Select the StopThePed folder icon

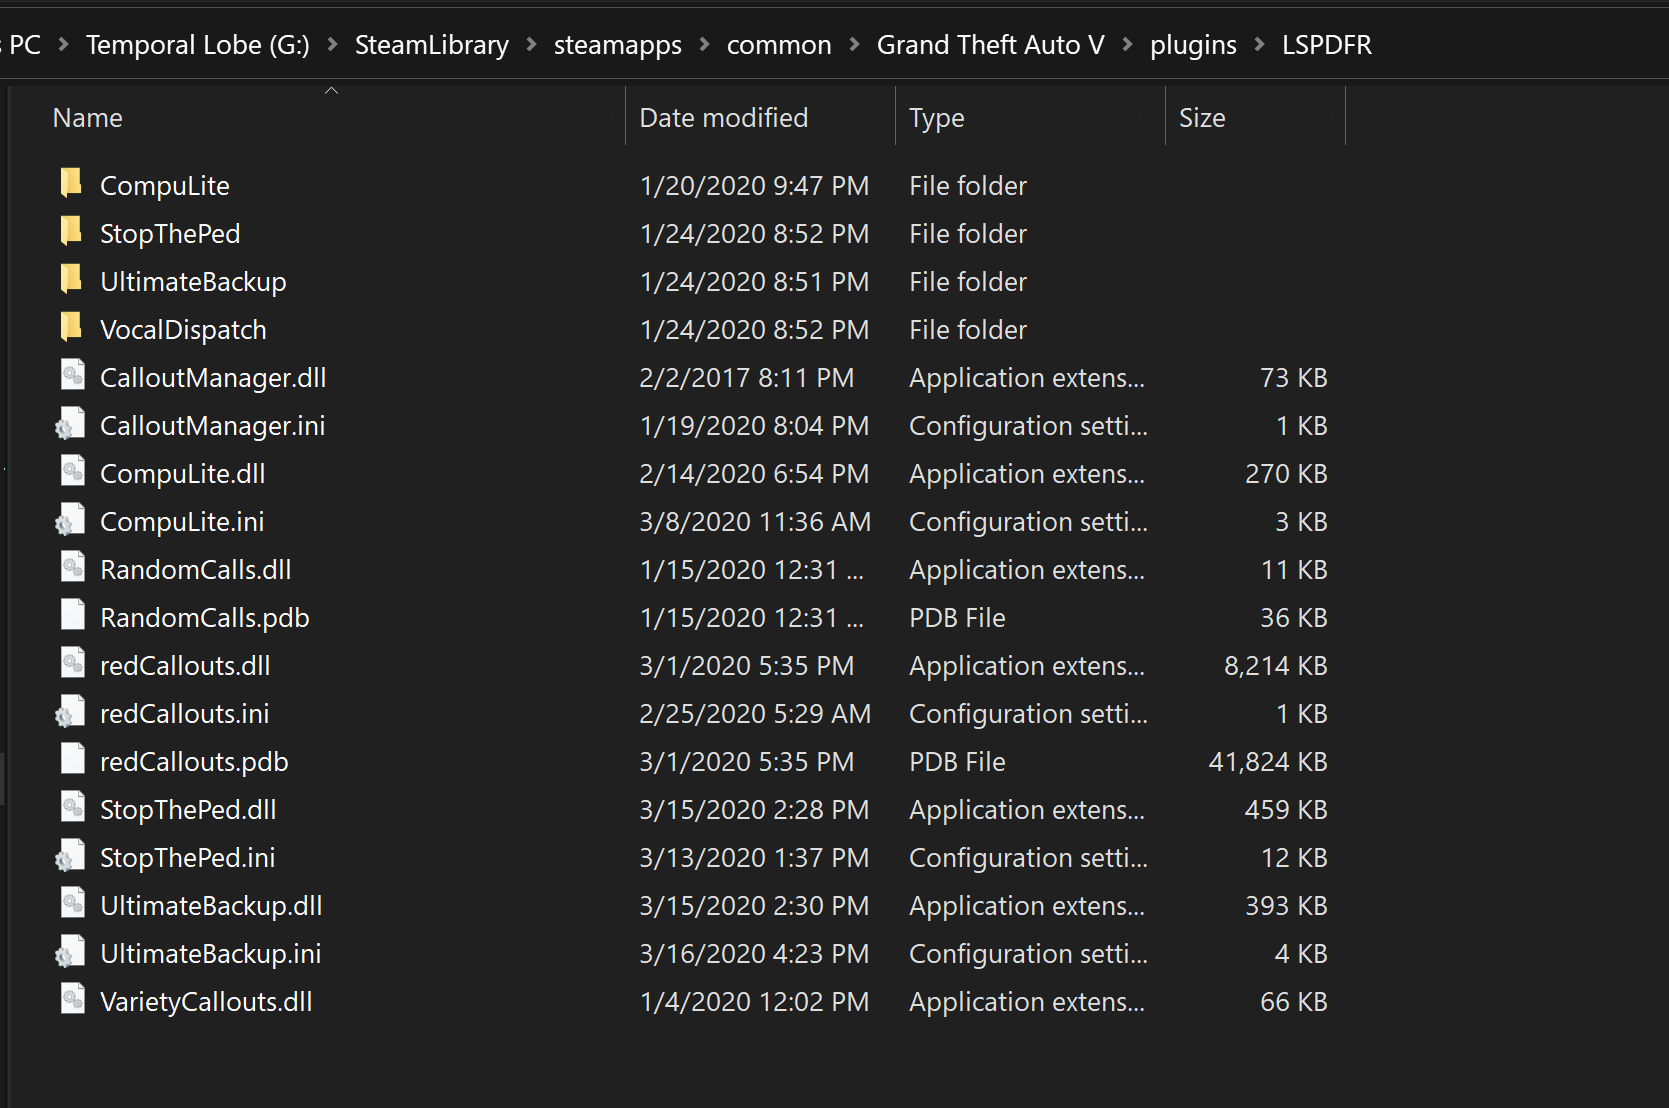[x=71, y=232]
